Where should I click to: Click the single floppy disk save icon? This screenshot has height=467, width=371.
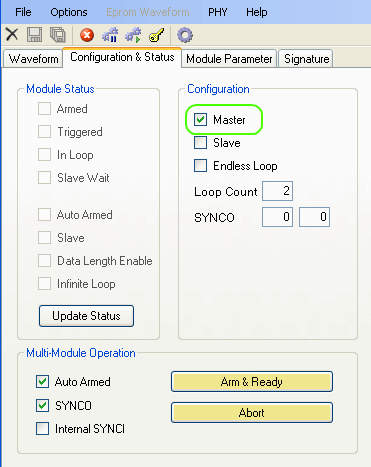[34, 35]
